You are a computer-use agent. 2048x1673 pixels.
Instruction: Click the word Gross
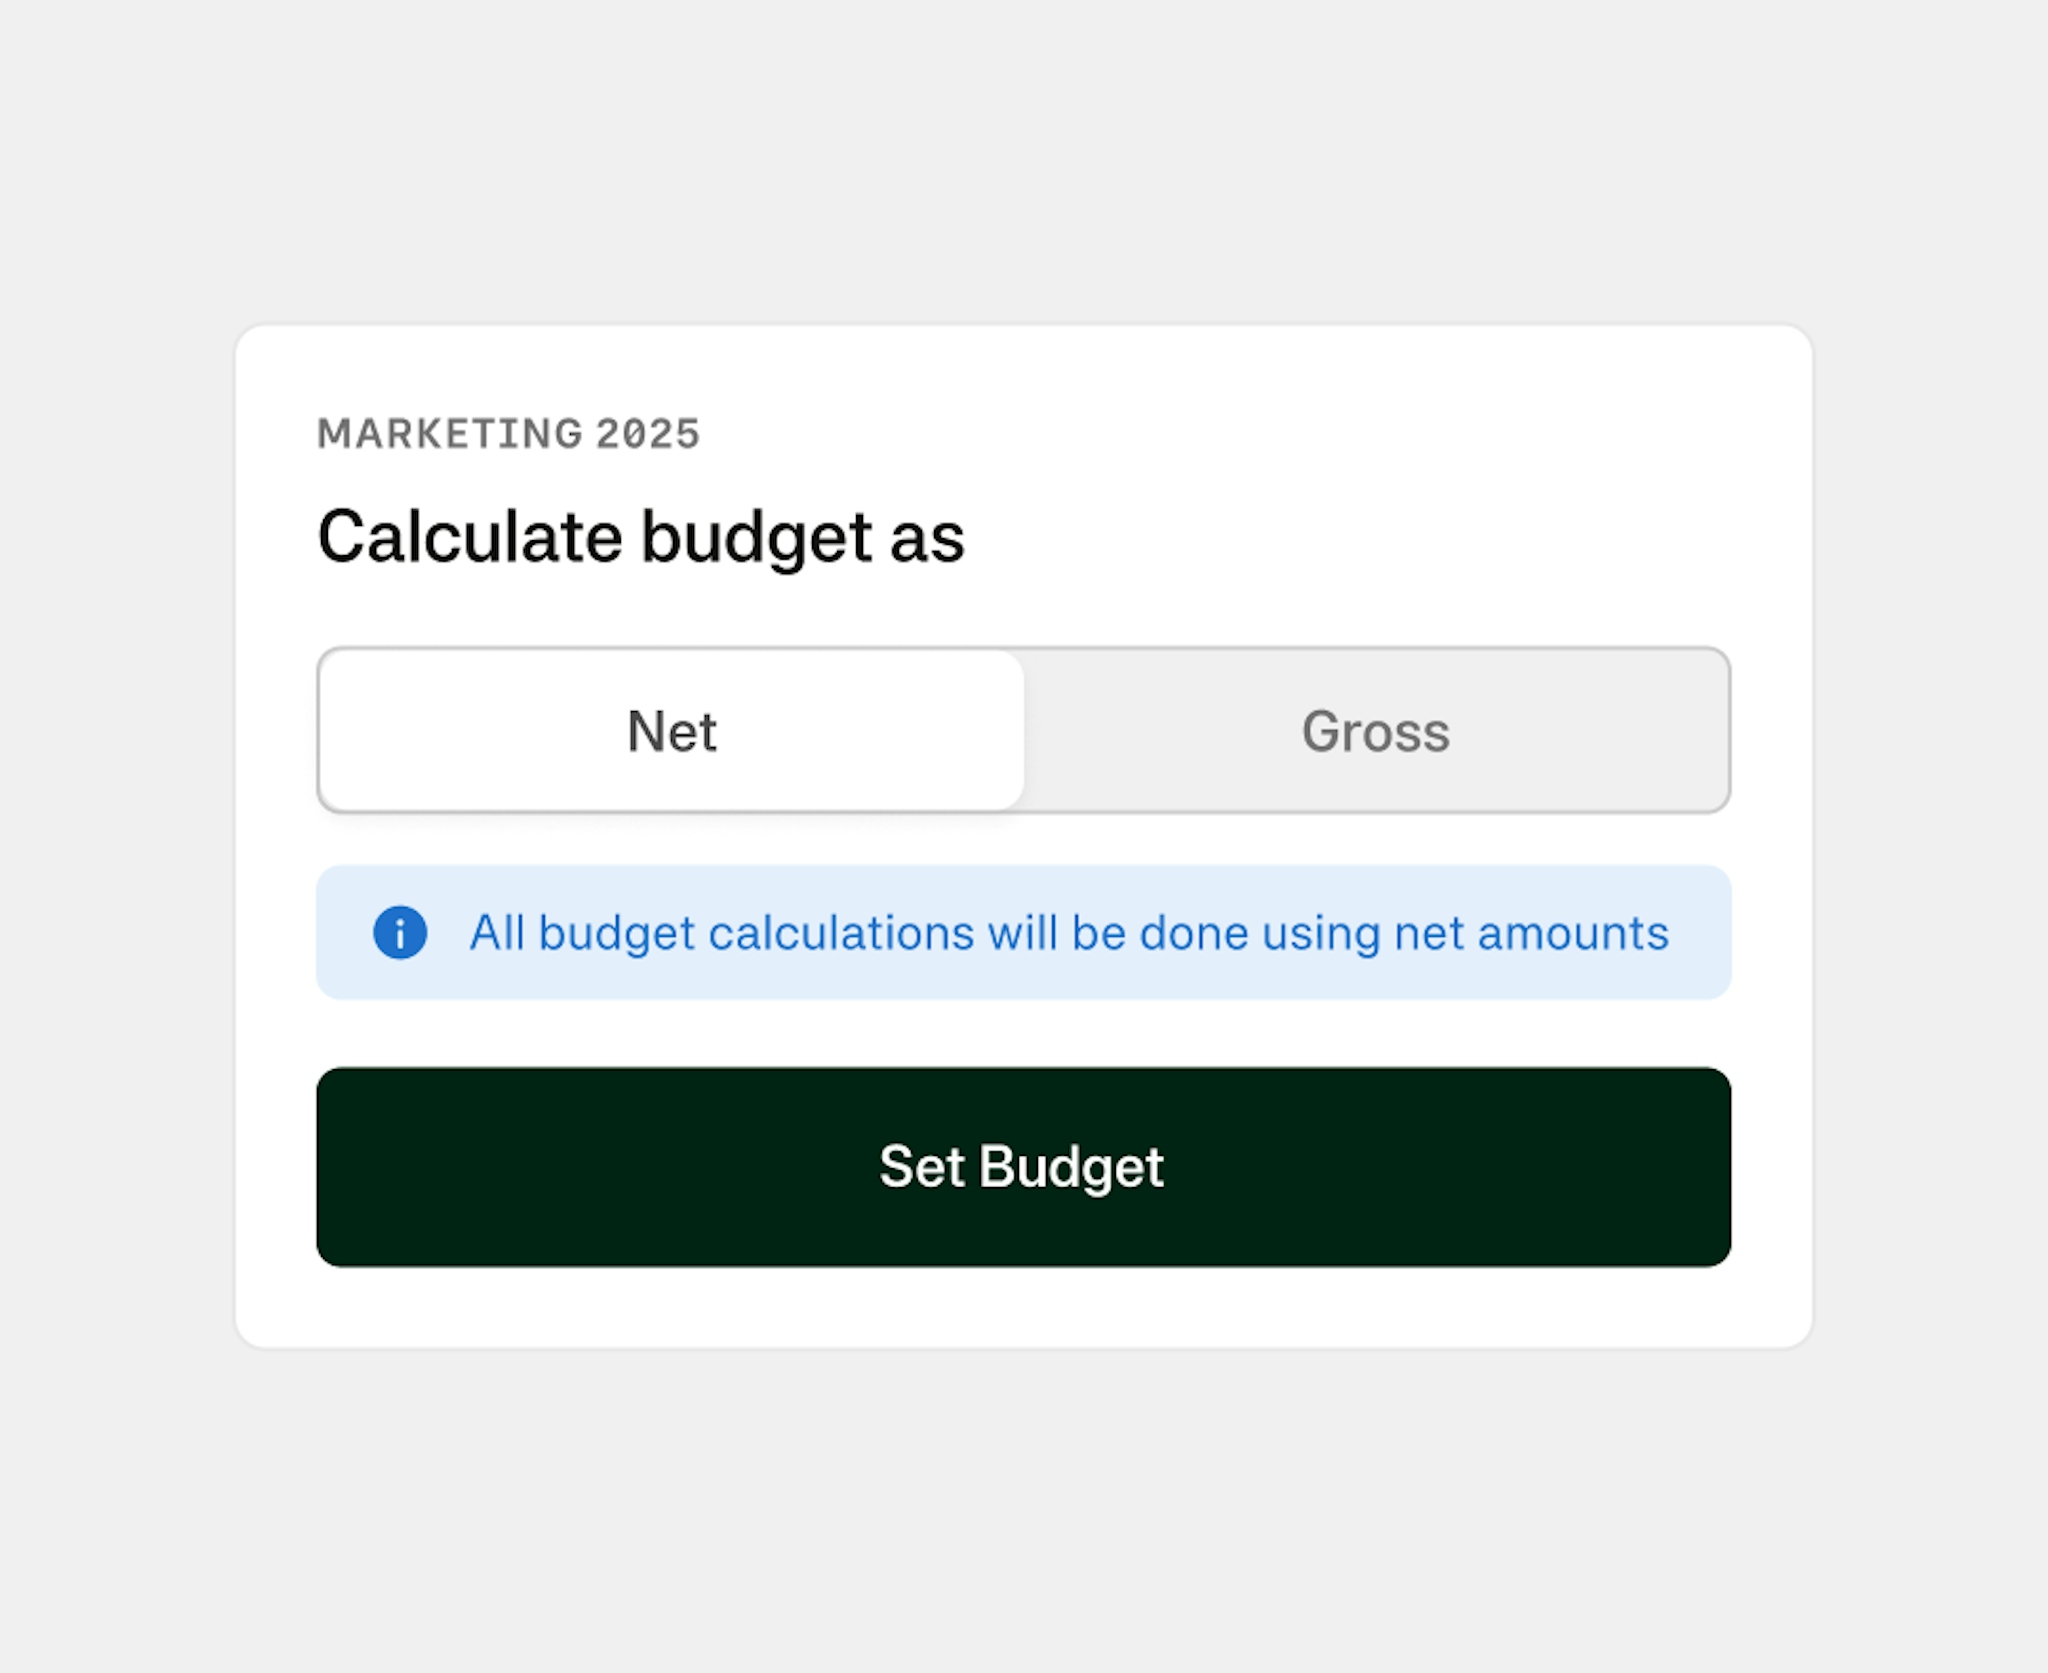click(x=1376, y=731)
